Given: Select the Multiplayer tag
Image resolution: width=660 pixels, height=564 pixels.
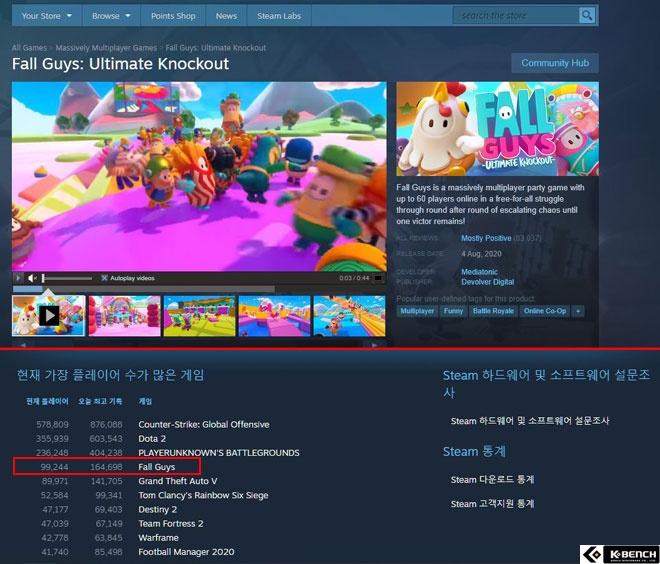Looking at the screenshot, I should 417,311.
